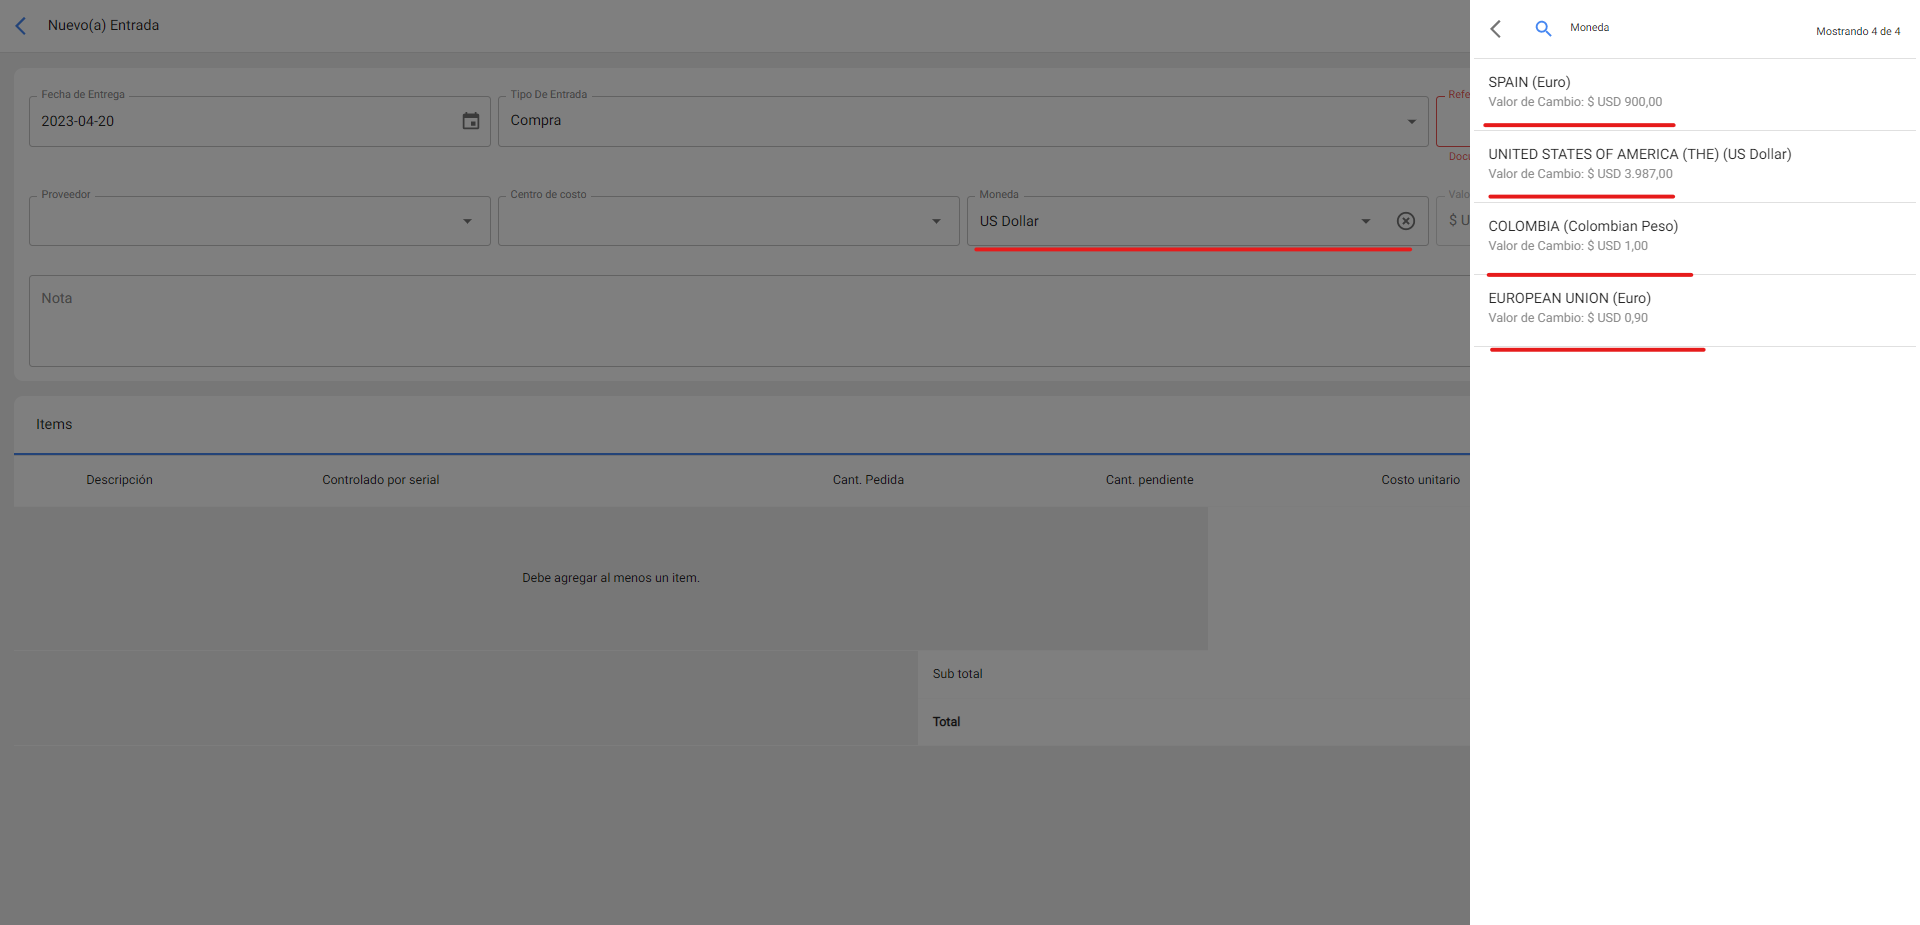Click the search magnifier in Moneda panel

[x=1543, y=29]
